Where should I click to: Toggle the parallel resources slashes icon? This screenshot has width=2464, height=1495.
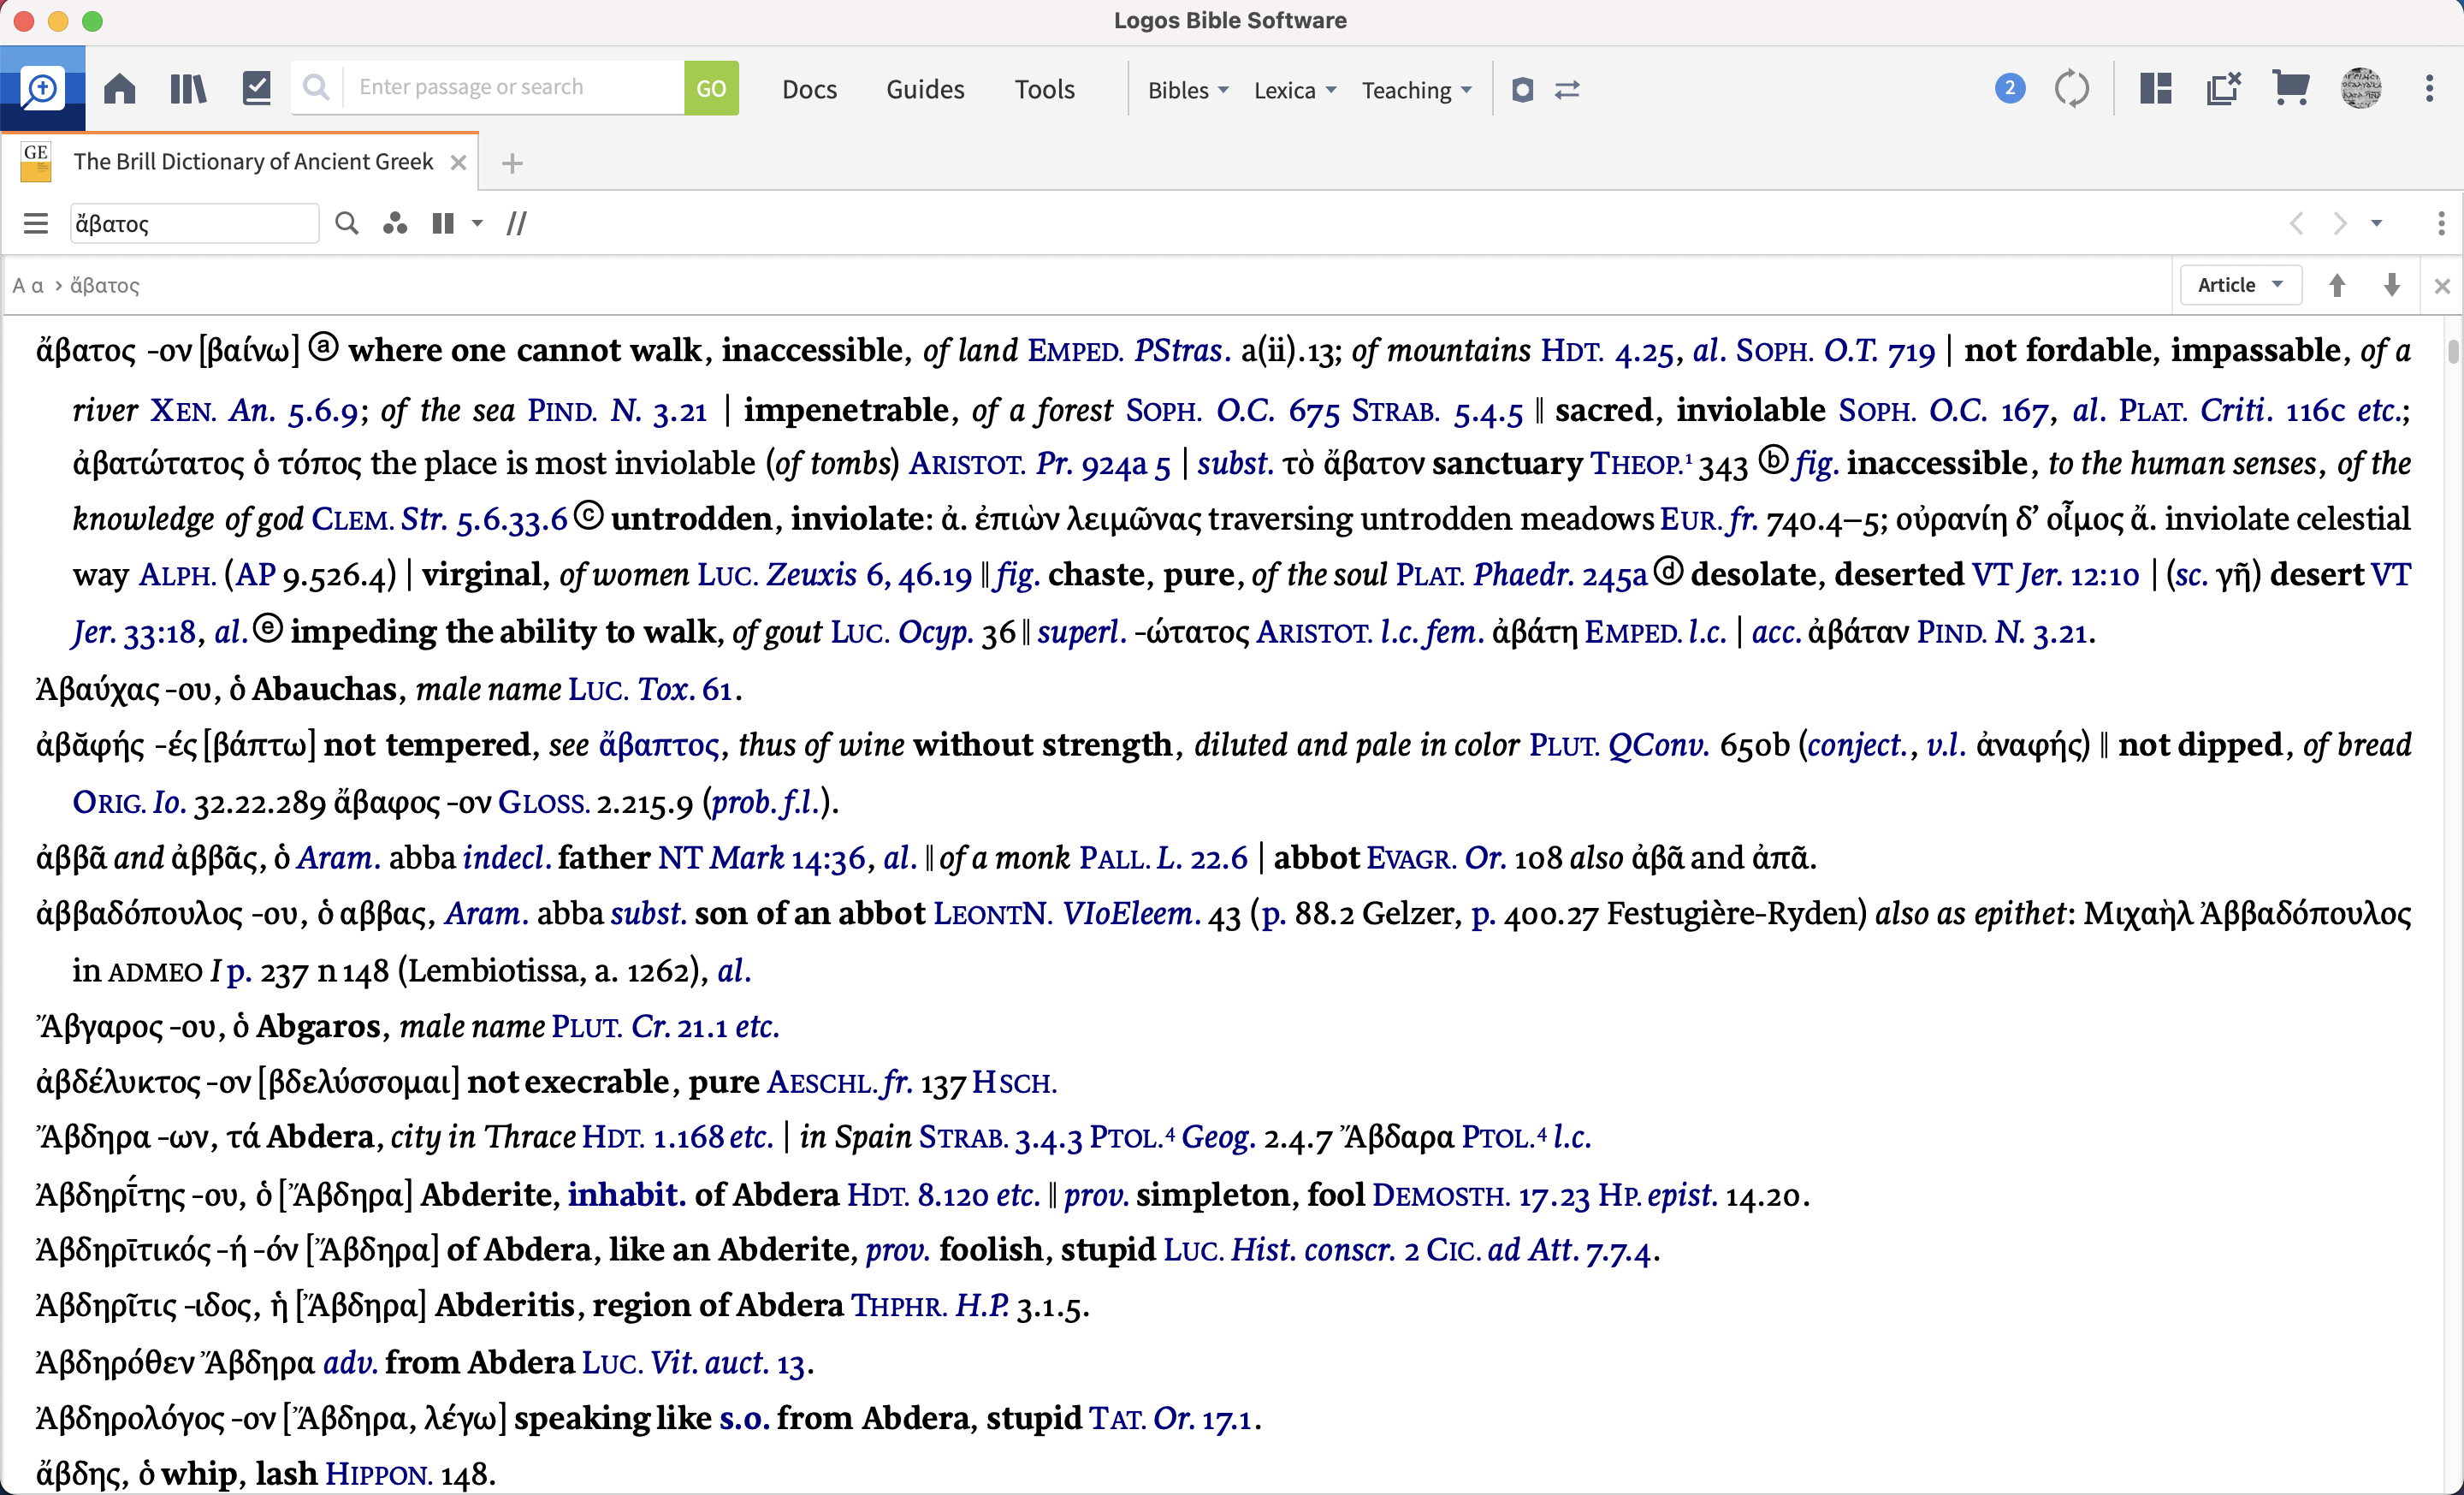click(516, 223)
